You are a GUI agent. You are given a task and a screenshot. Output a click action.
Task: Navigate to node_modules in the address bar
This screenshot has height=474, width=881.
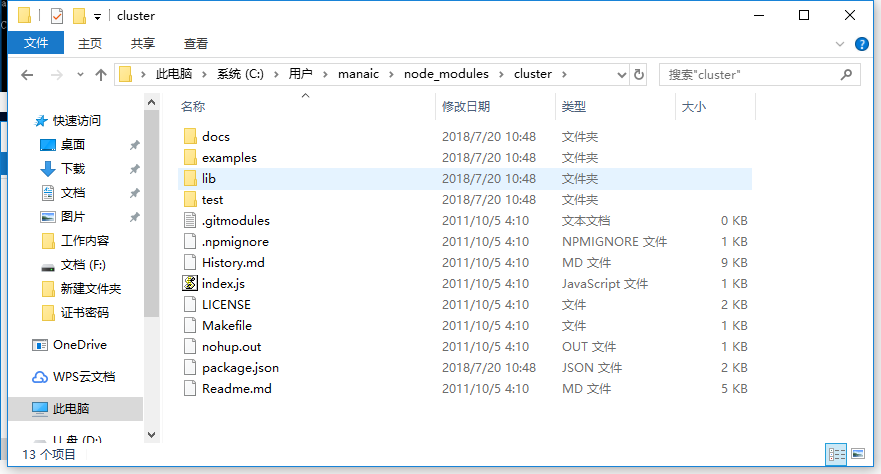[x=446, y=74]
